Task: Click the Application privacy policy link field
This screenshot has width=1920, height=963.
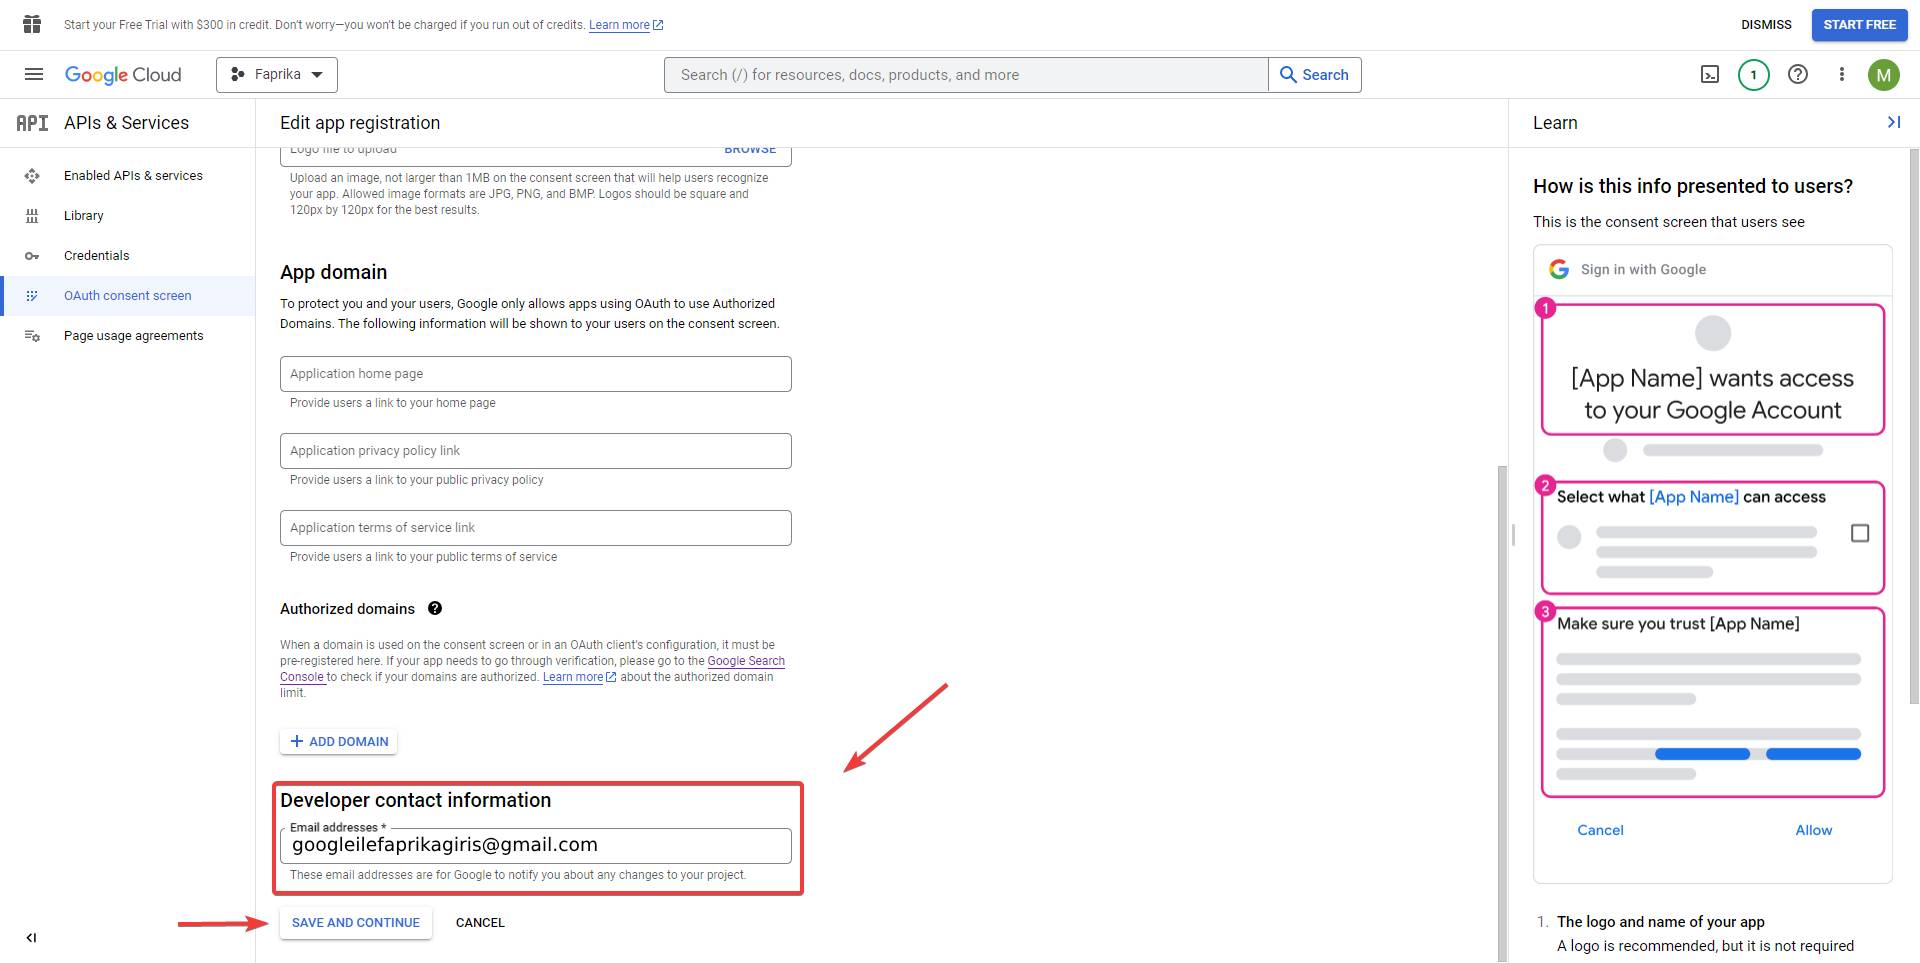Action: click(x=536, y=451)
